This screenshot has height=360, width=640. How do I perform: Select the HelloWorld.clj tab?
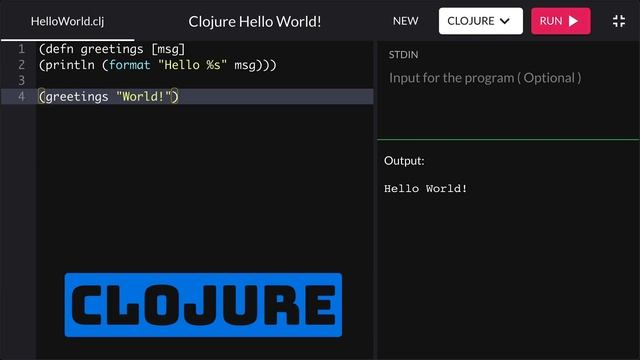(67, 21)
